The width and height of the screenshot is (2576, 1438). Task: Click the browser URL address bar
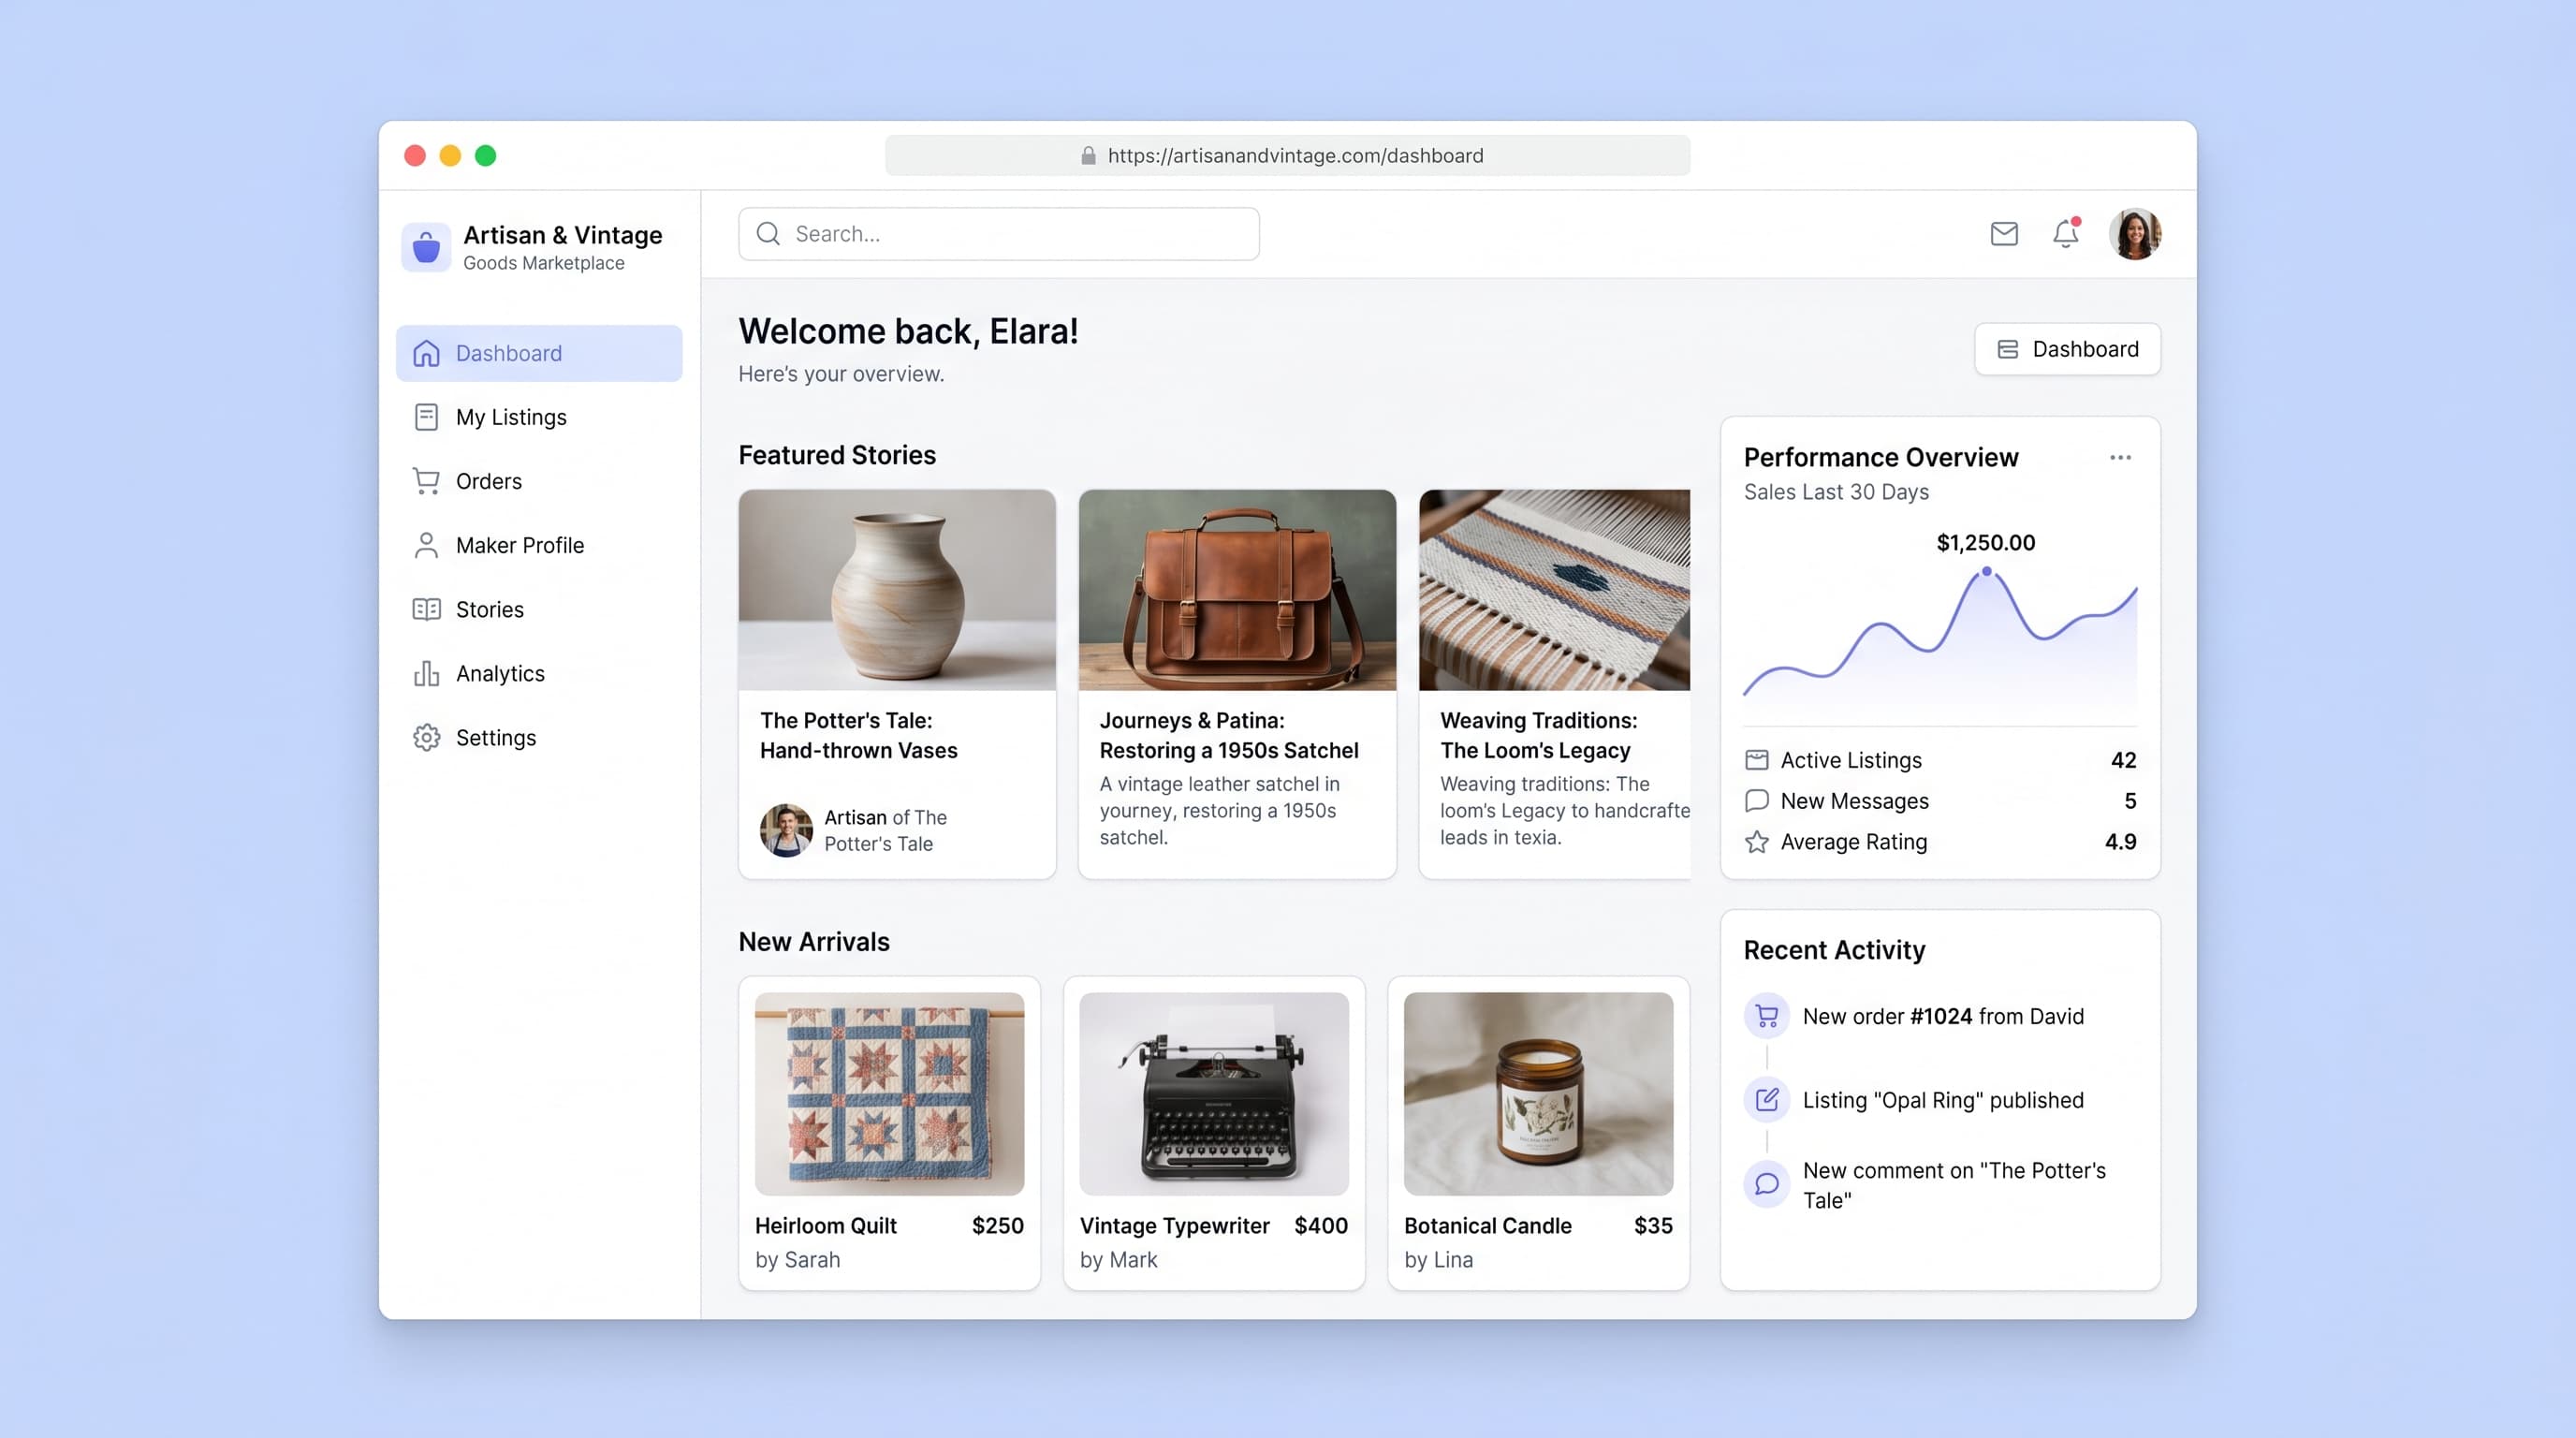[1287, 156]
